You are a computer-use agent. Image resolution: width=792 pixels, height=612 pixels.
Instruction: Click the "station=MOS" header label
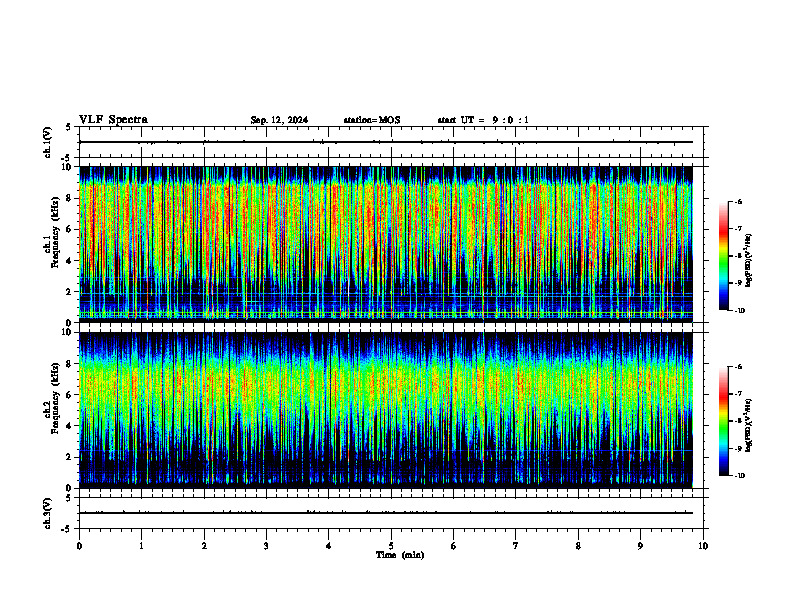click(x=372, y=120)
